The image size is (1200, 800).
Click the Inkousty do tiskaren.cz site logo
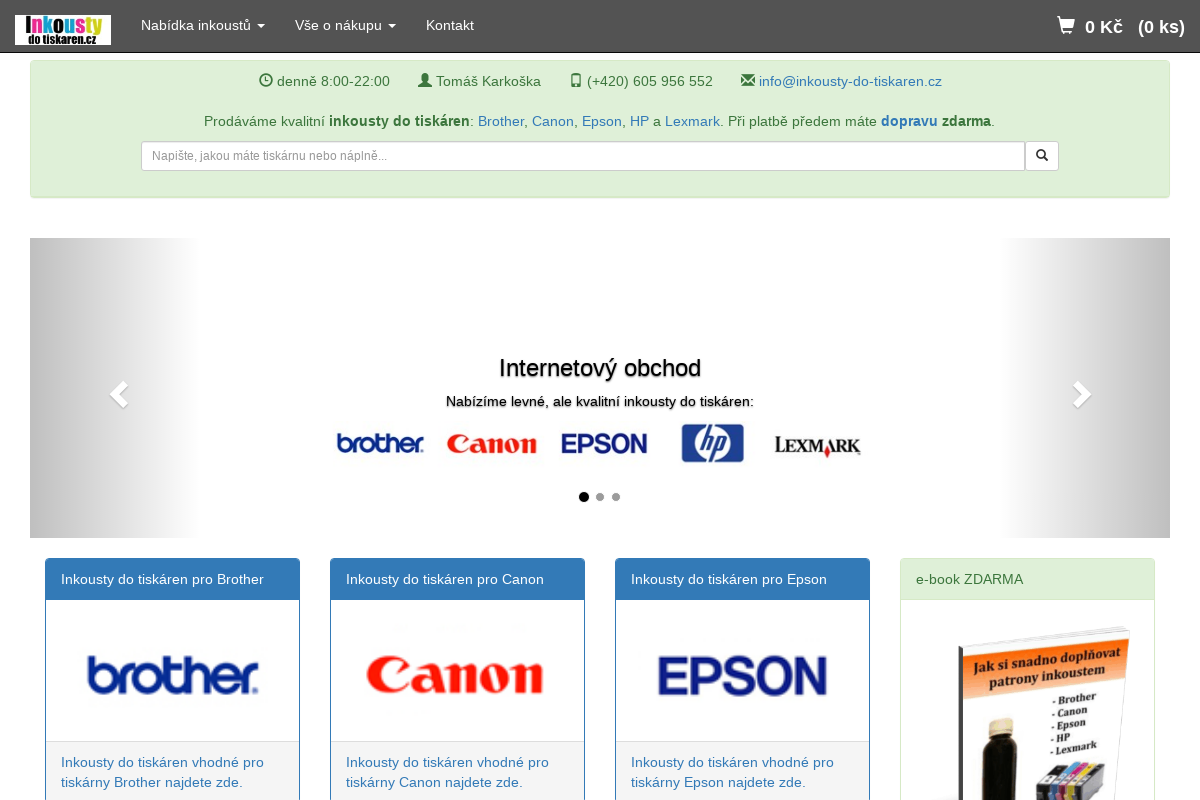point(63,30)
